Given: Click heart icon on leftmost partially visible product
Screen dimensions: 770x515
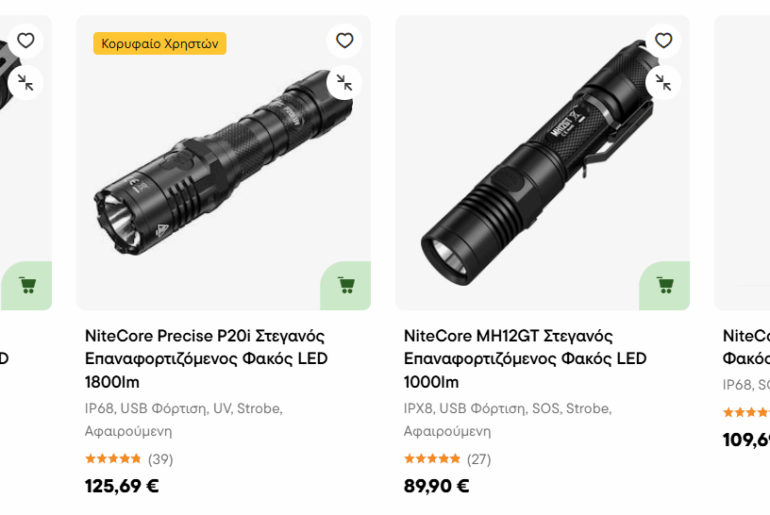Looking at the screenshot, I should 26,41.
